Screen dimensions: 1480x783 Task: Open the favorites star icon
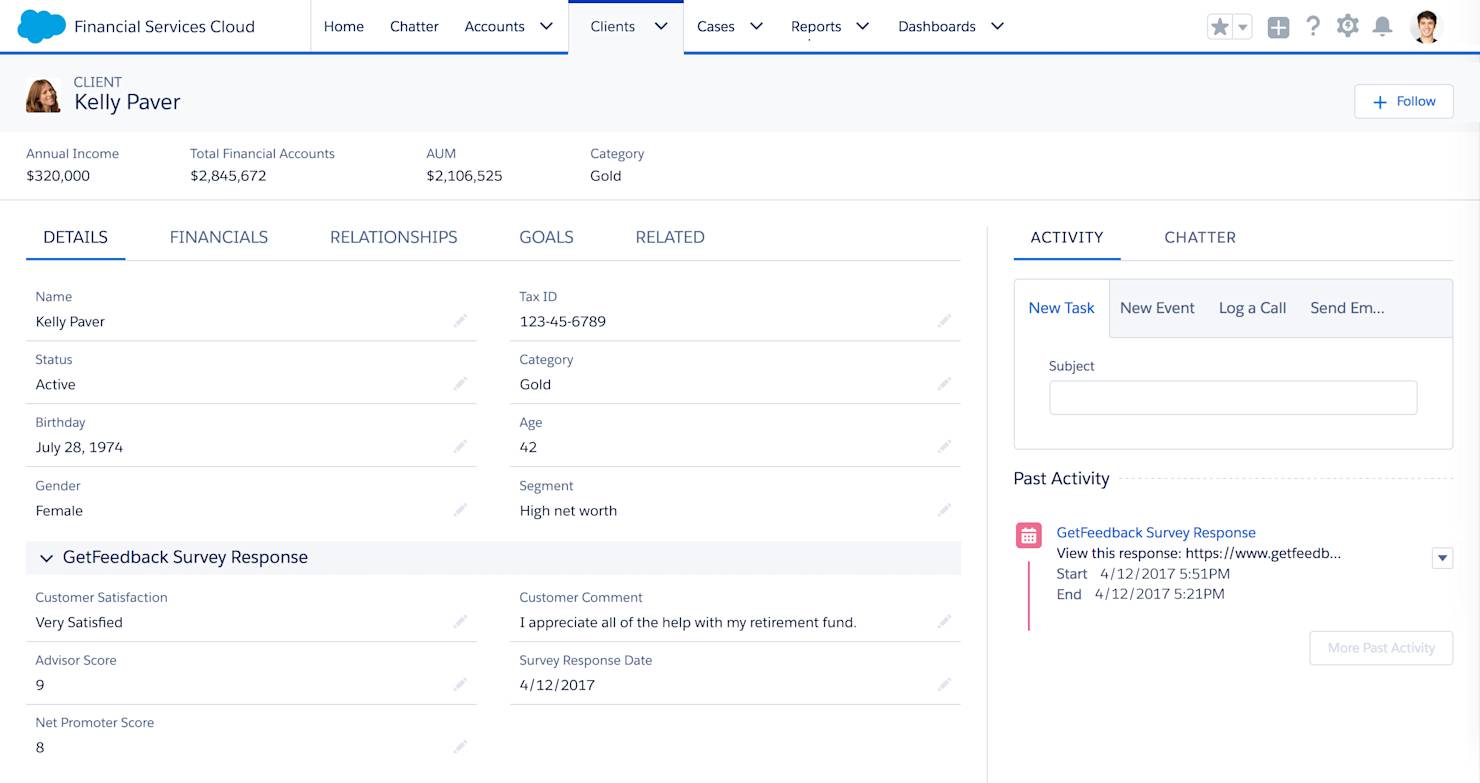pos(1219,27)
